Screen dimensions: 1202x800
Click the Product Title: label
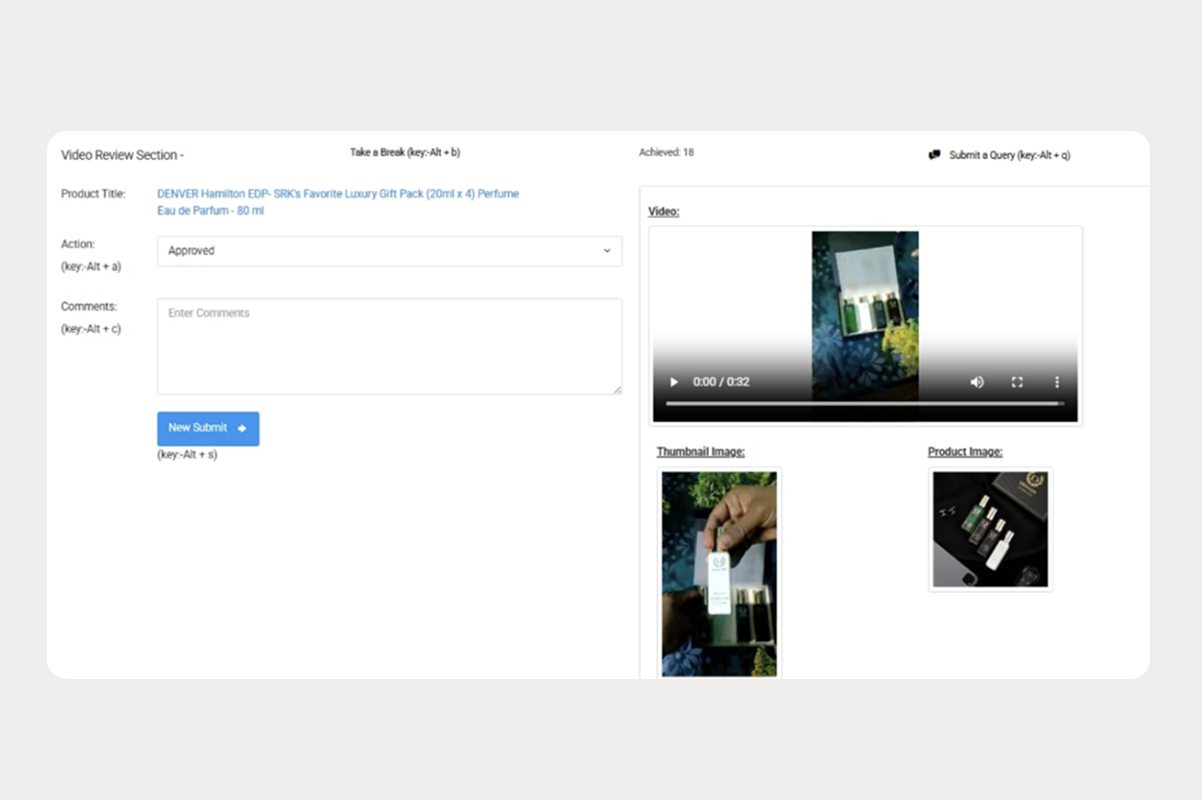click(93, 194)
